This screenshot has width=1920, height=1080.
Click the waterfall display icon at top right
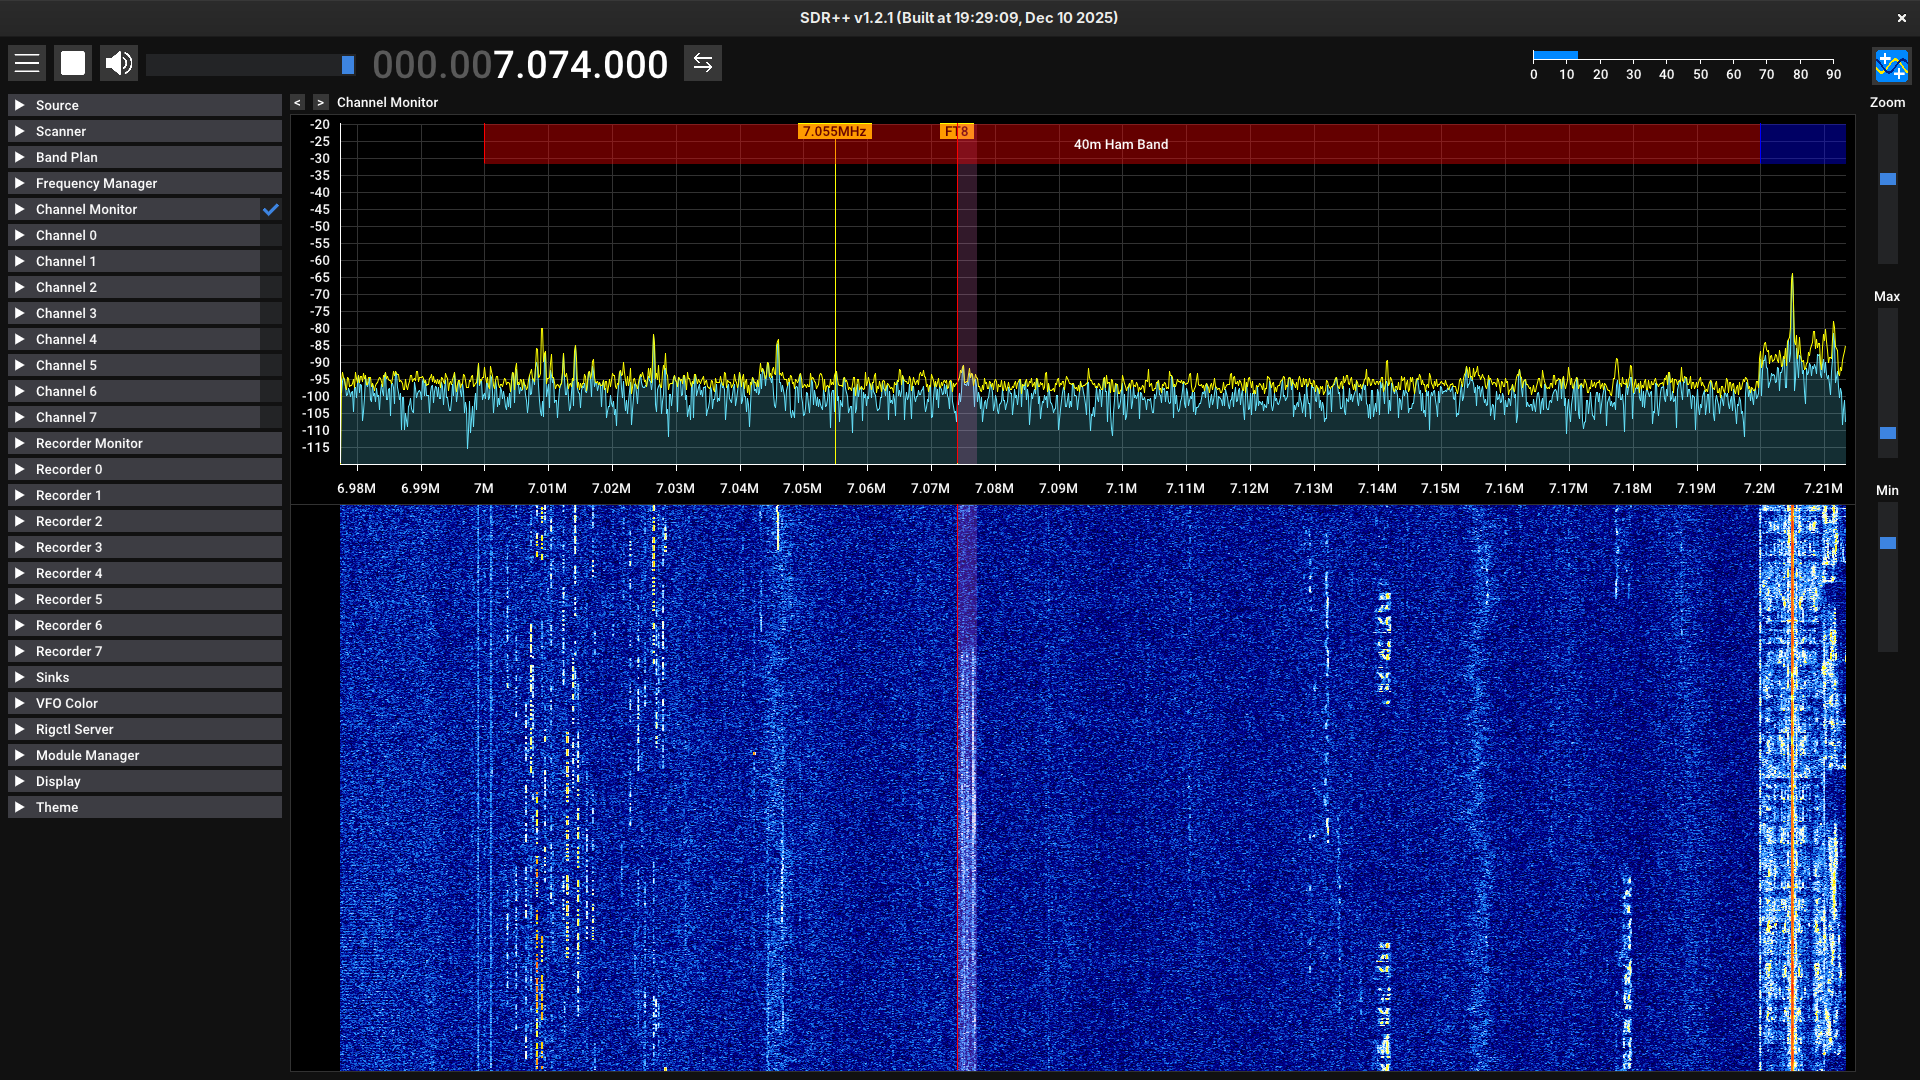coord(1890,67)
